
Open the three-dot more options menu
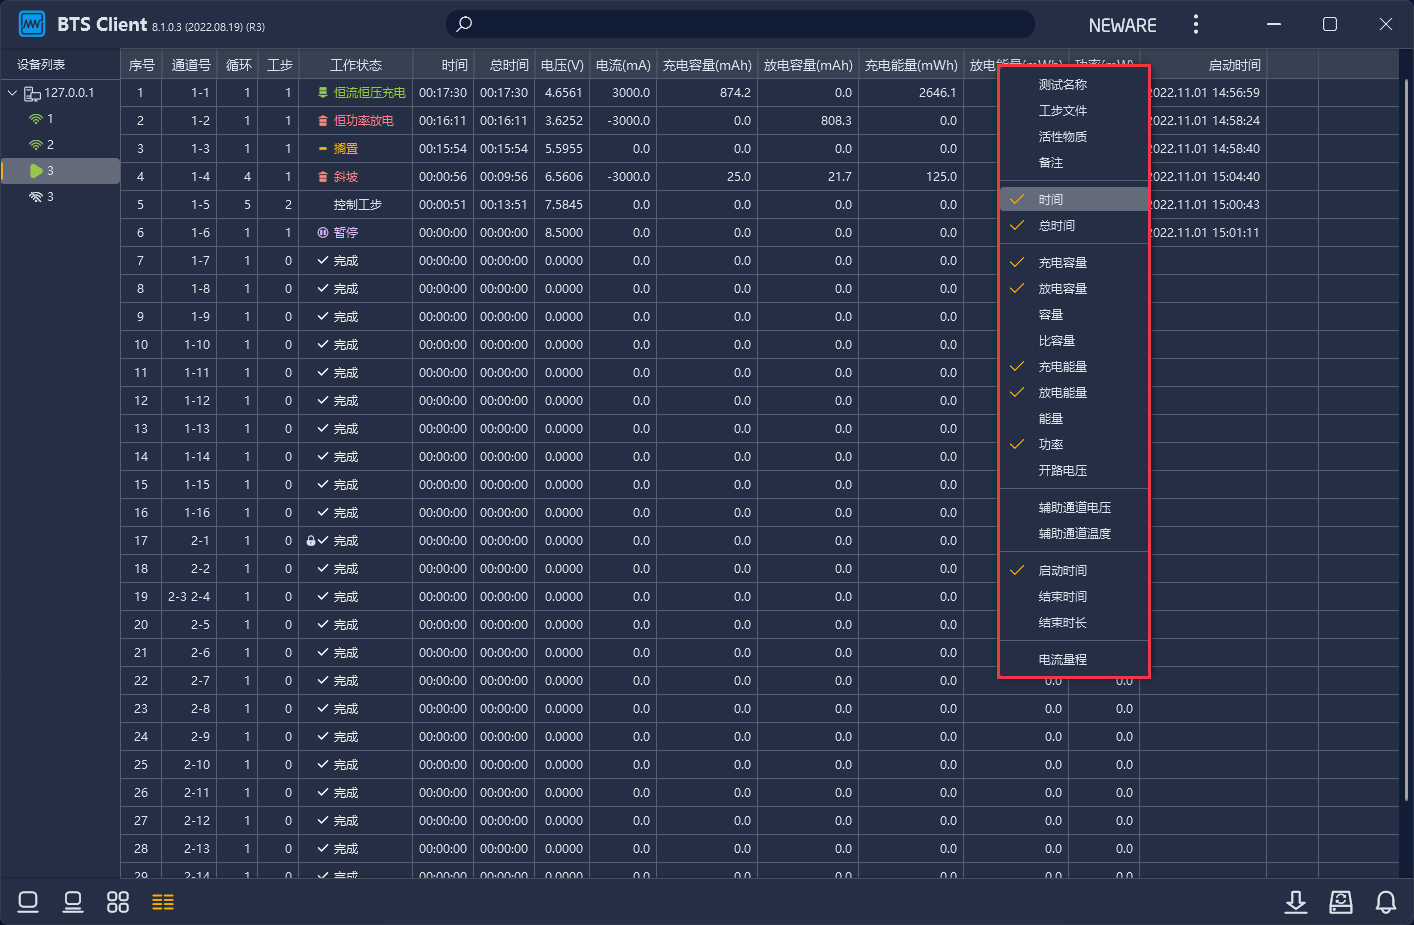point(1195,24)
